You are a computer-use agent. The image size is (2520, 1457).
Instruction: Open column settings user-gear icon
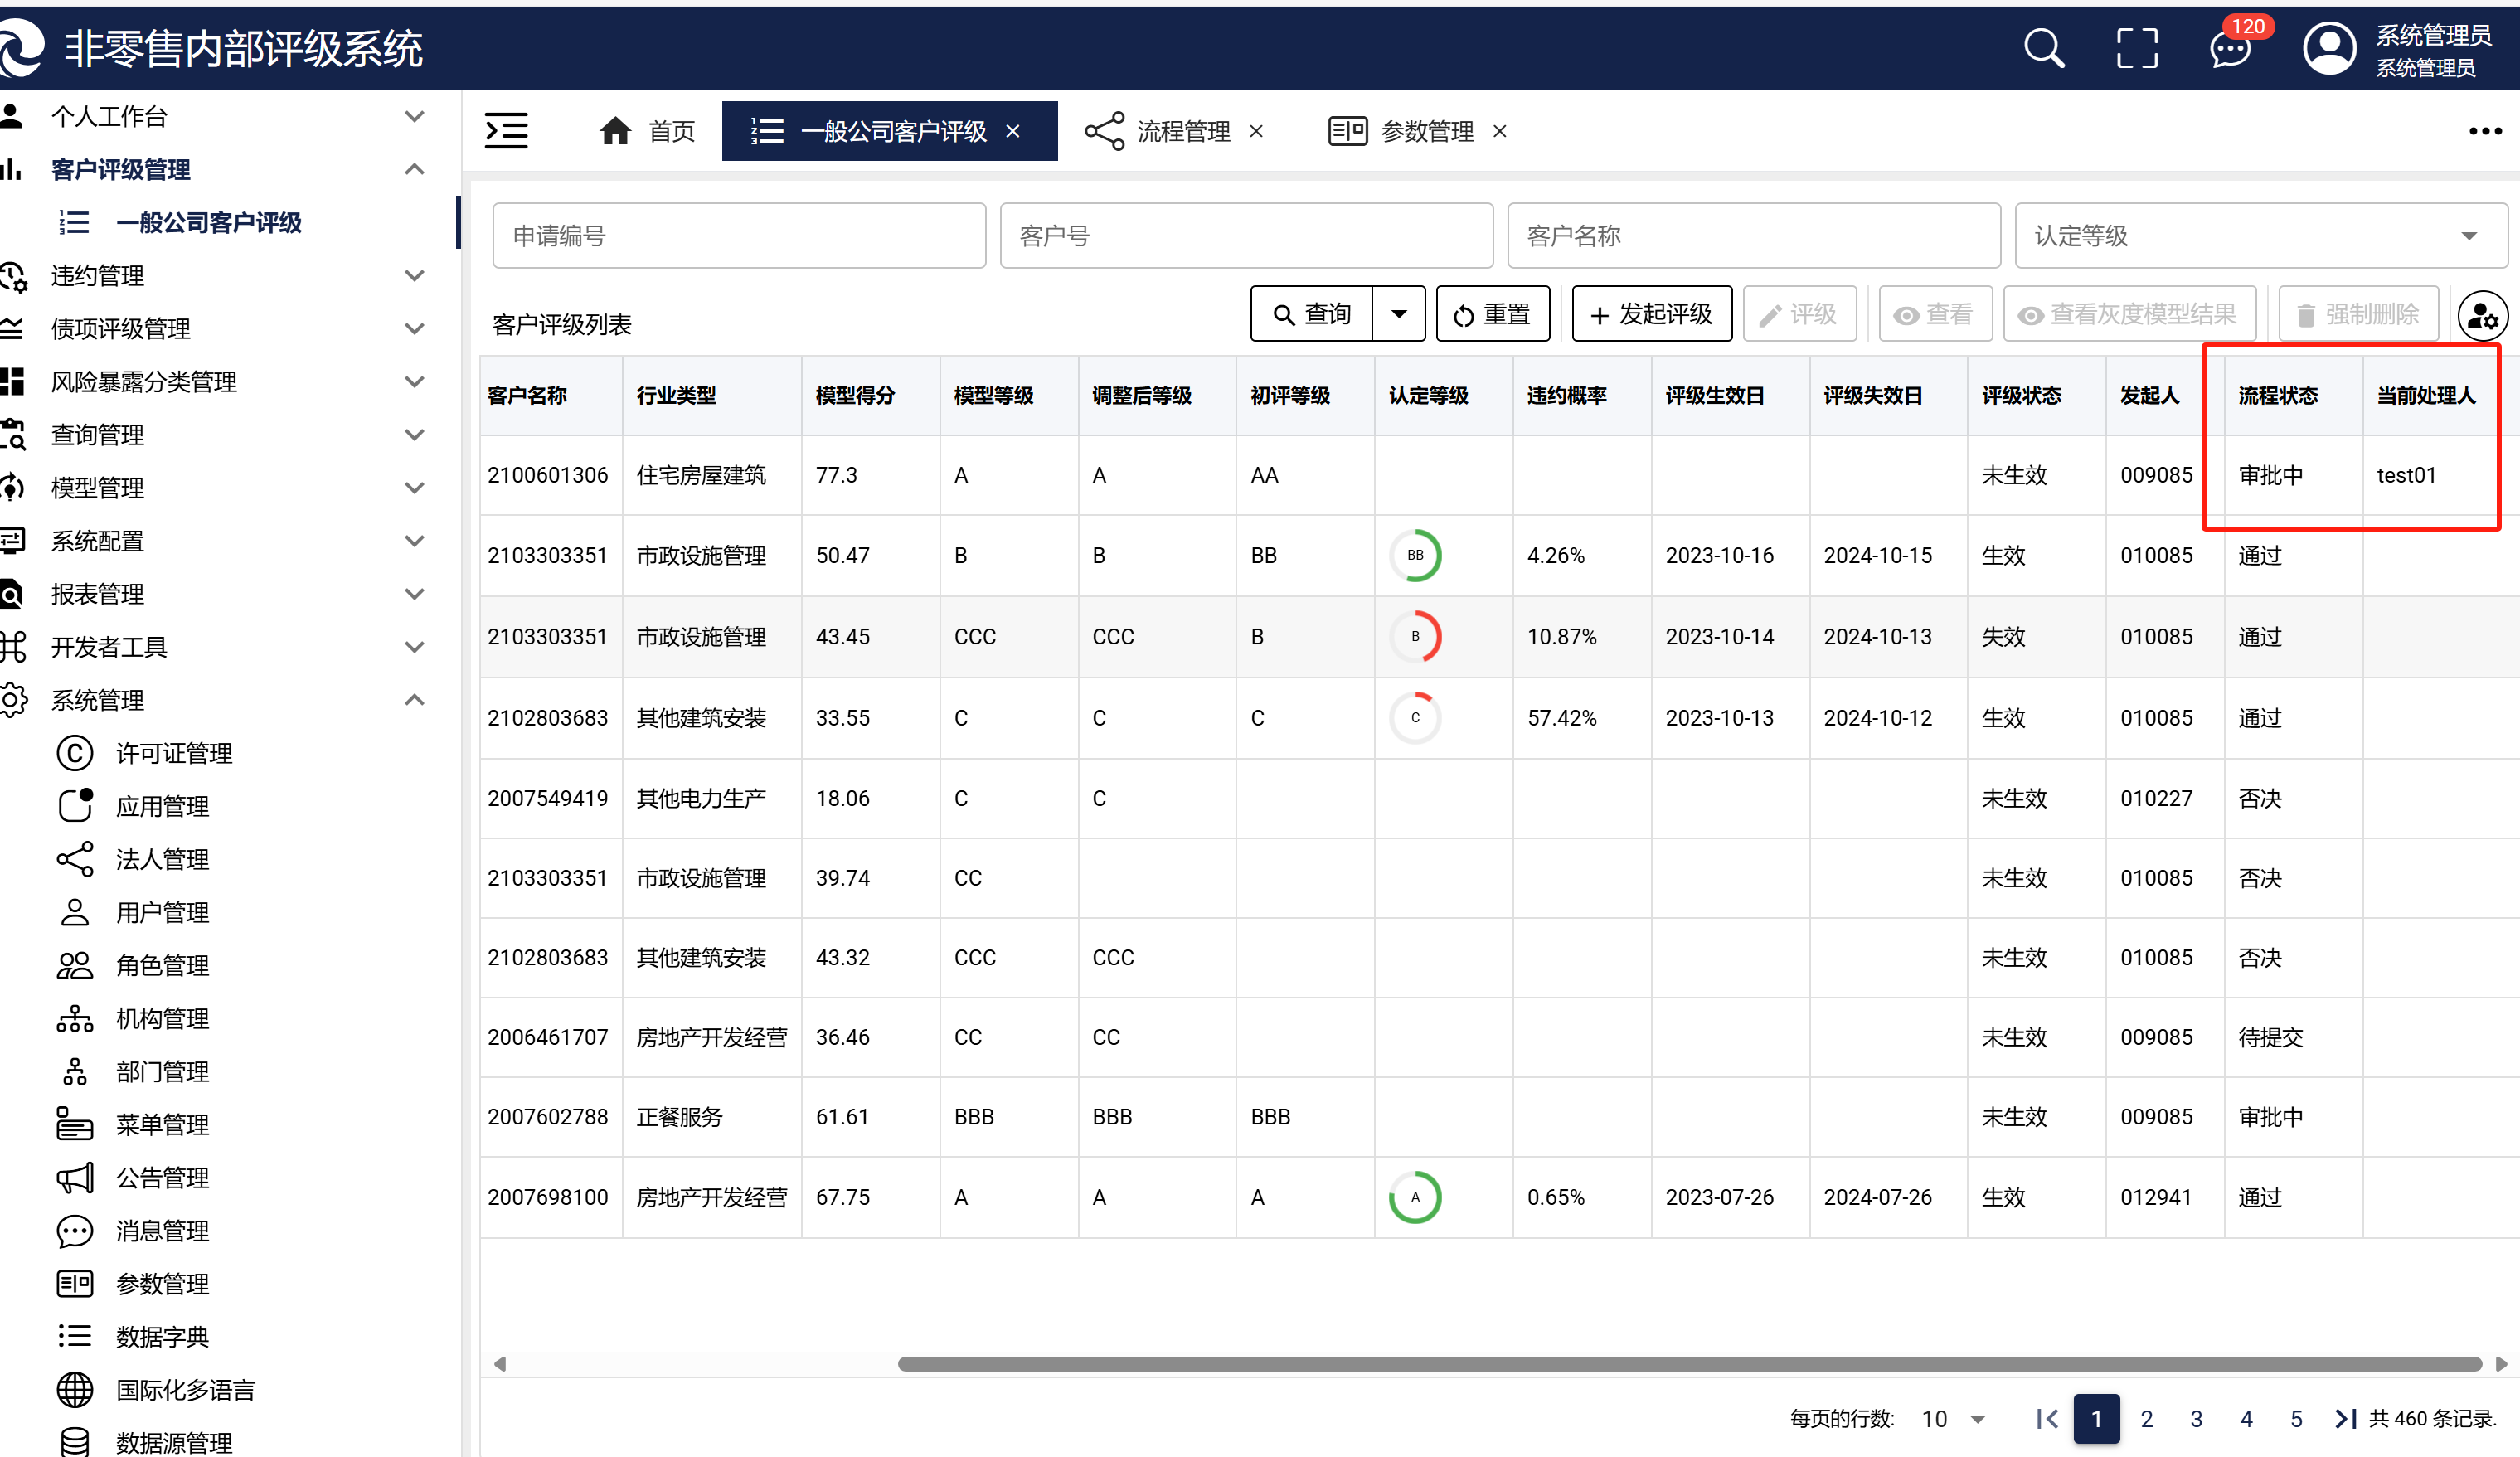pyautogui.click(x=2482, y=316)
